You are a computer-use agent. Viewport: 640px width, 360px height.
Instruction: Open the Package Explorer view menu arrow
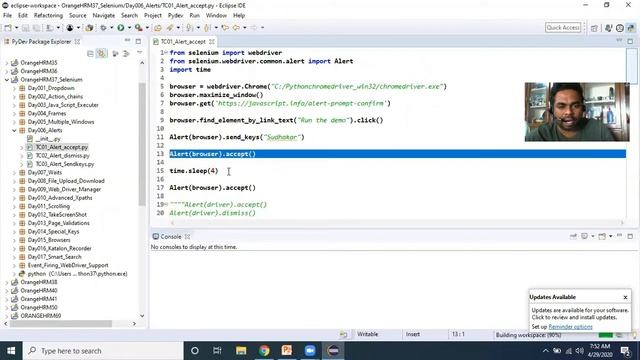[140, 53]
